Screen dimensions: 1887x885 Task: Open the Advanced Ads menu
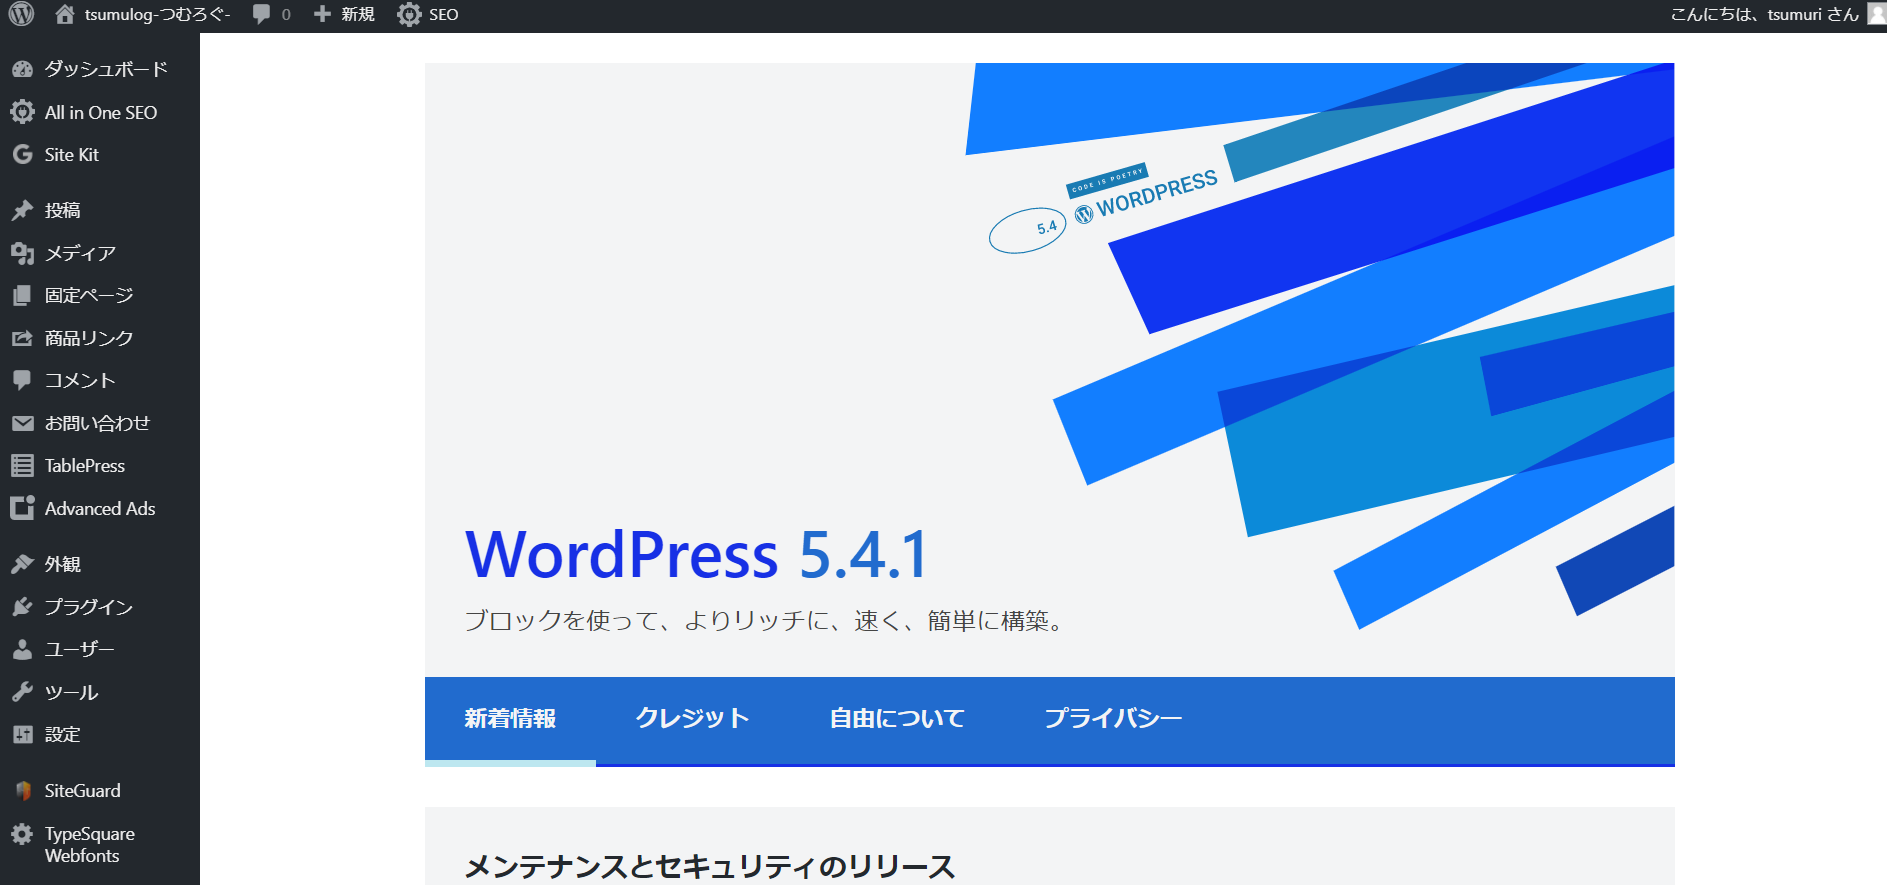click(100, 508)
